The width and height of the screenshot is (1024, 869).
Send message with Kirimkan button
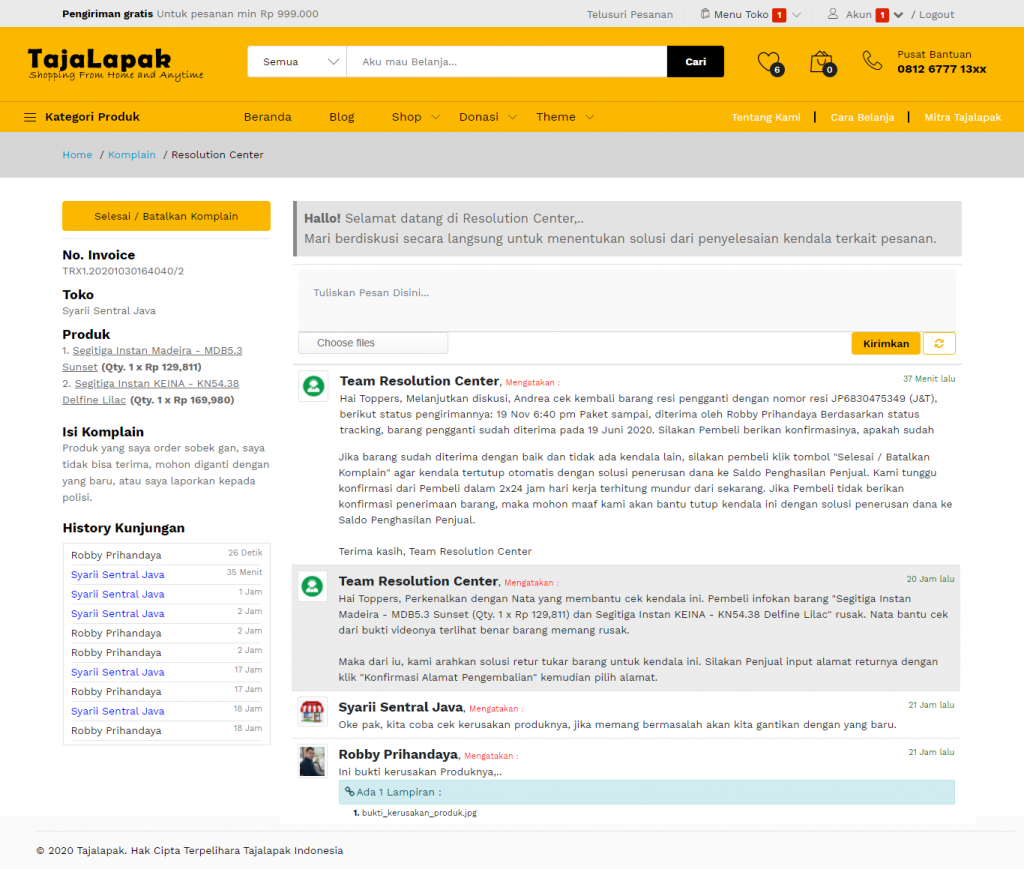[x=886, y=343]
